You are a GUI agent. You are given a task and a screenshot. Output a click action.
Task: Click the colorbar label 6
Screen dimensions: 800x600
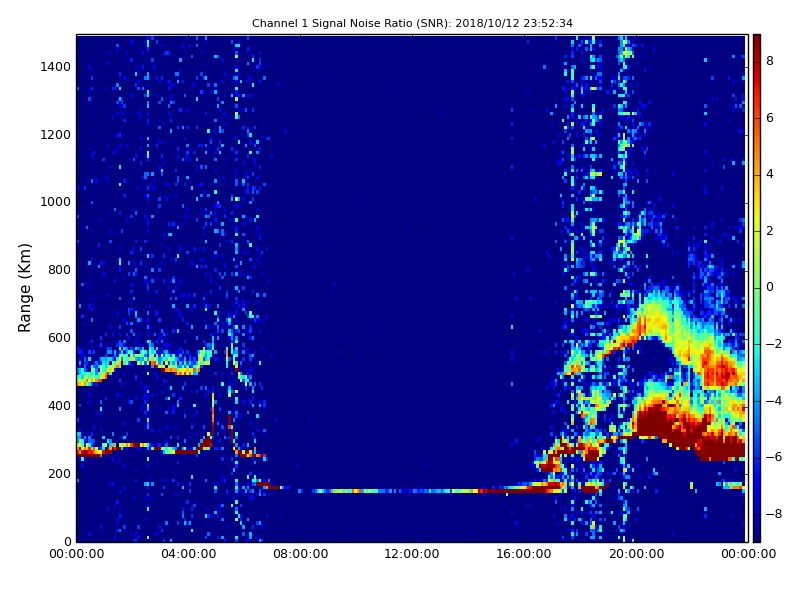point(770,118)
